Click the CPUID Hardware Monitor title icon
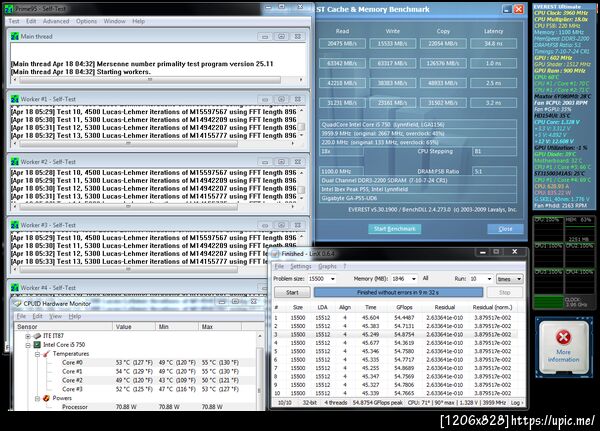 (18, 304)
